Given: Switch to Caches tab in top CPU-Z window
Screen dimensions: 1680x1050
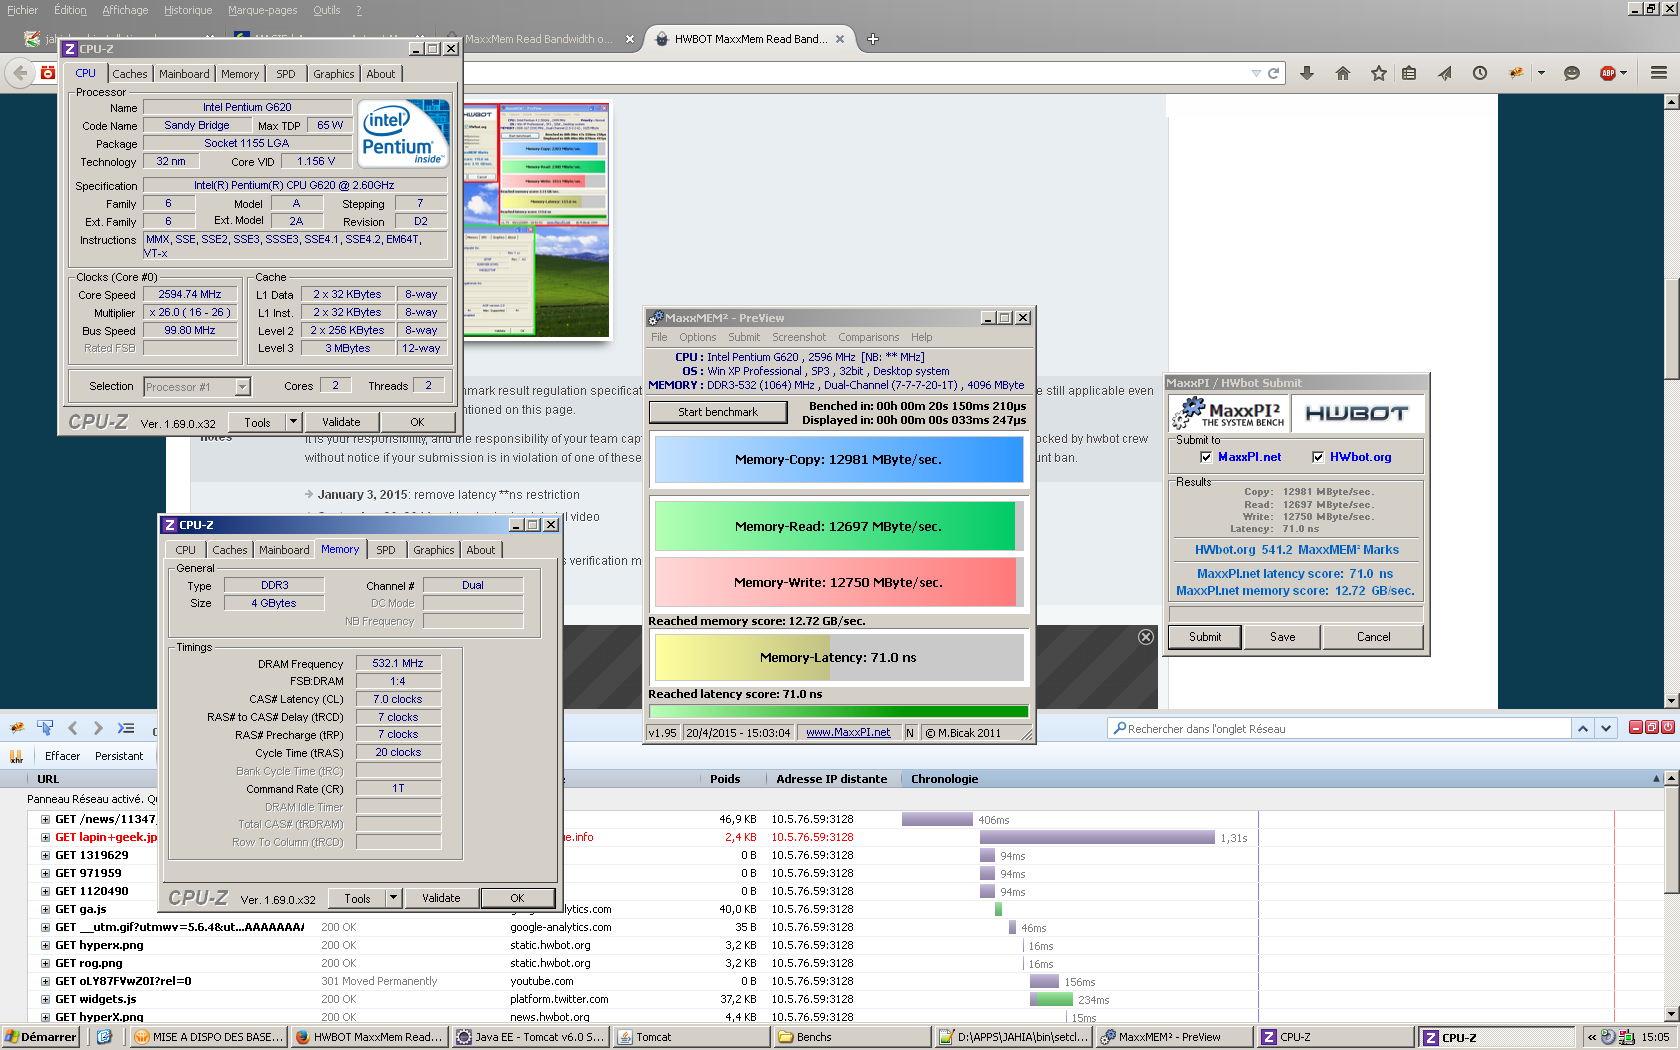Looking at the screenshot, I should click(130, 74).
